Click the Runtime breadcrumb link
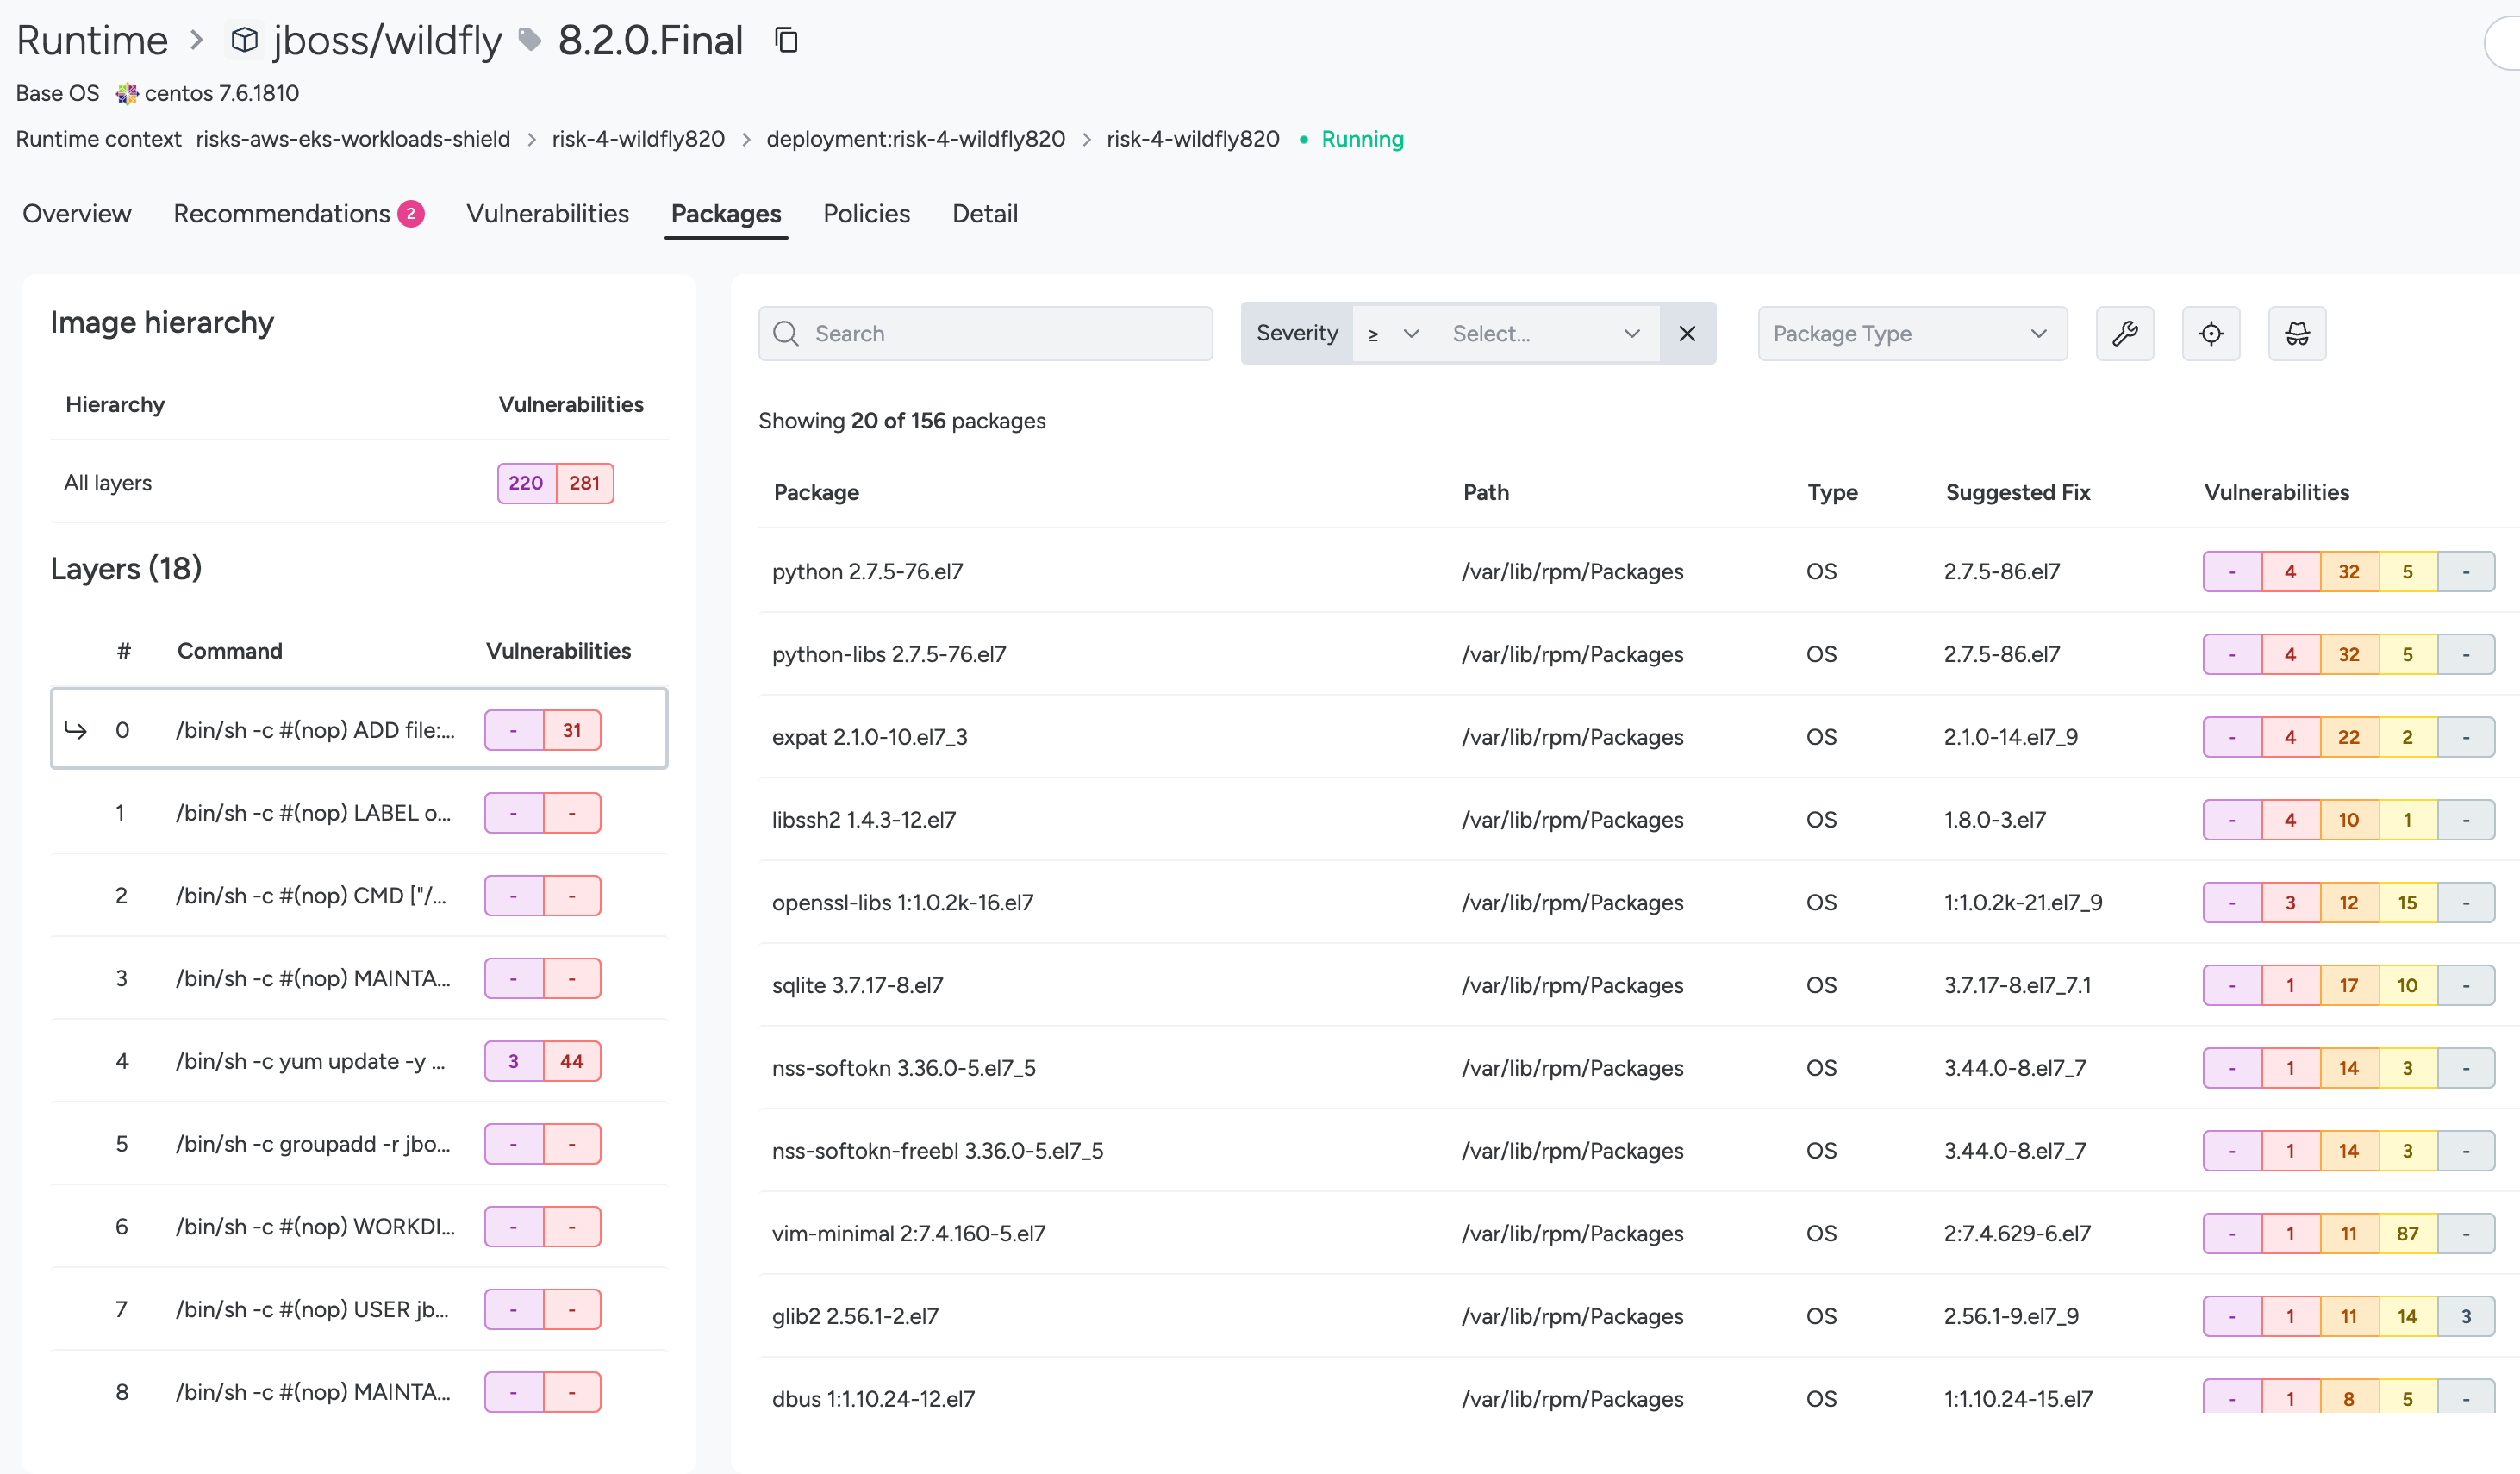This screenshot has height=1474, width=2520. tap(92, 40)
